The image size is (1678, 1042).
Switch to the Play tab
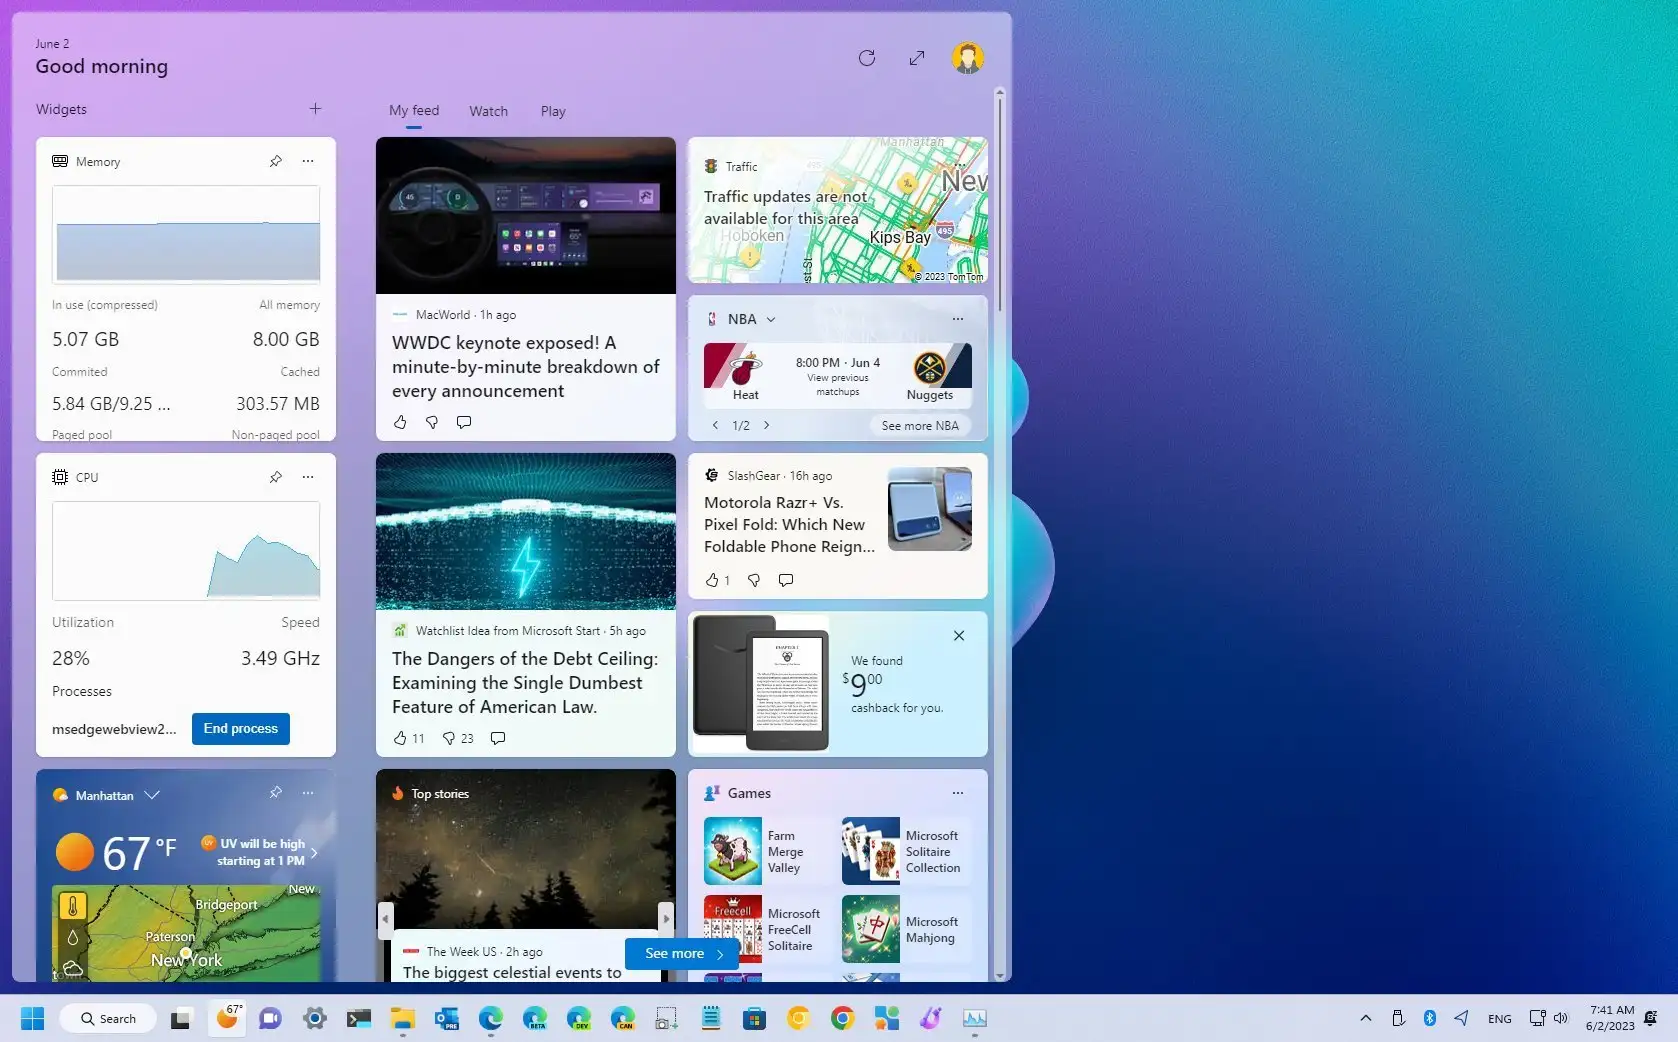point(552,111)
